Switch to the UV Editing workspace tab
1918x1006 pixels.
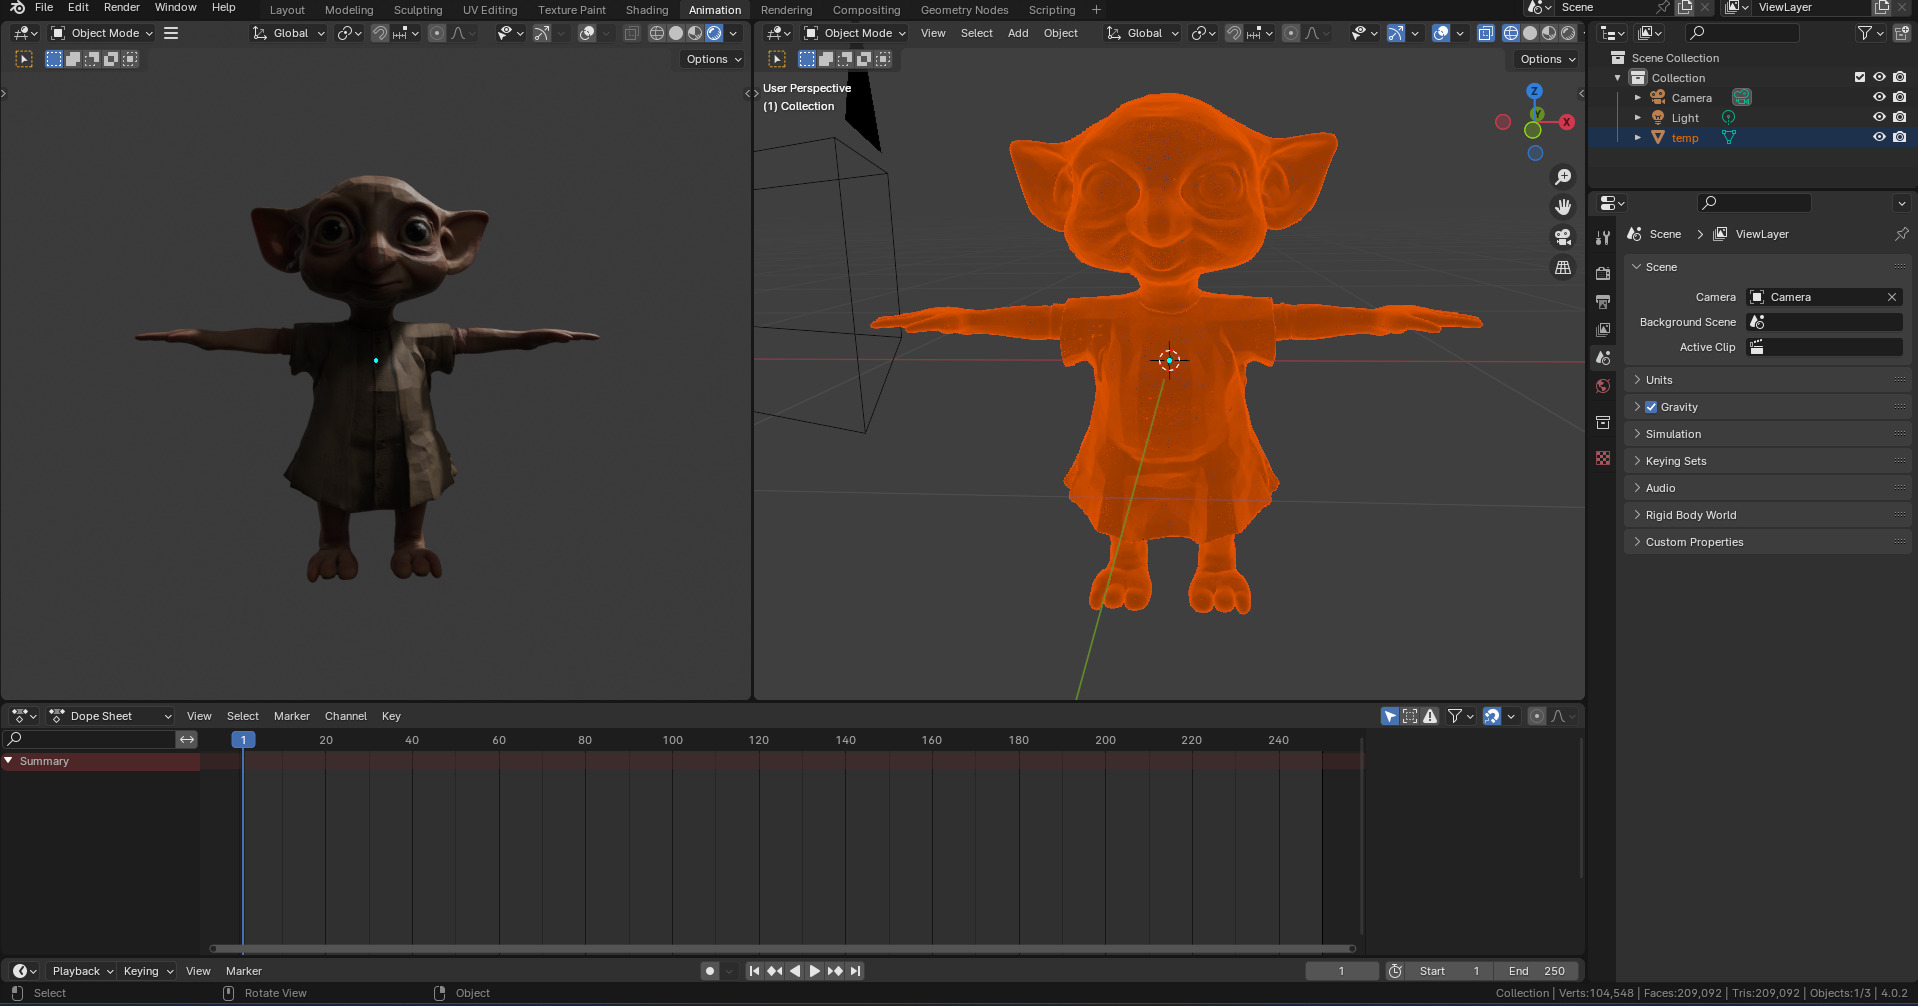pos(490,10)
